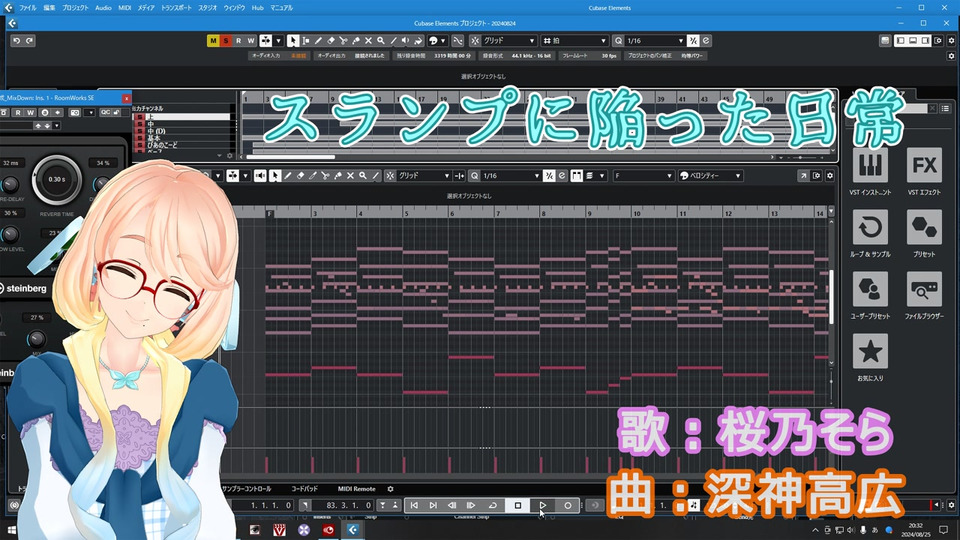Screen dimensions: 960x540
Task: Select the Mute X tool in main toolbar
Action: (x=368, y=40)
